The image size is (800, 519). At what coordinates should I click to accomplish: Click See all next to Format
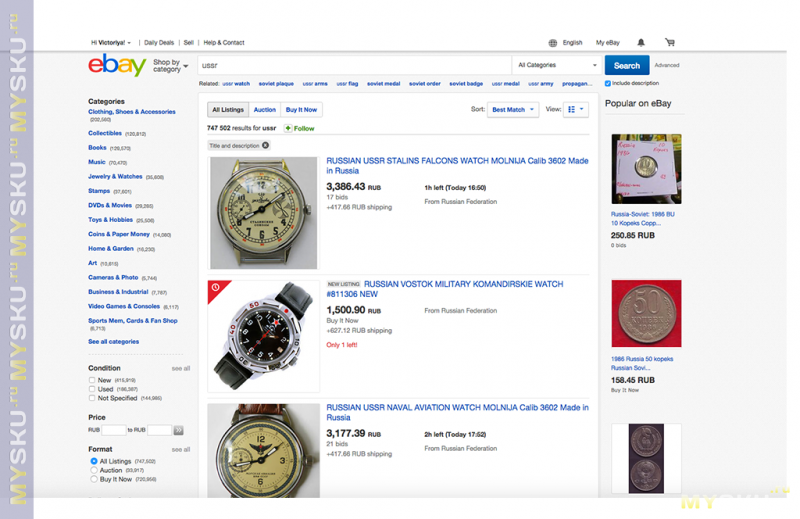(x=181, y=450)
